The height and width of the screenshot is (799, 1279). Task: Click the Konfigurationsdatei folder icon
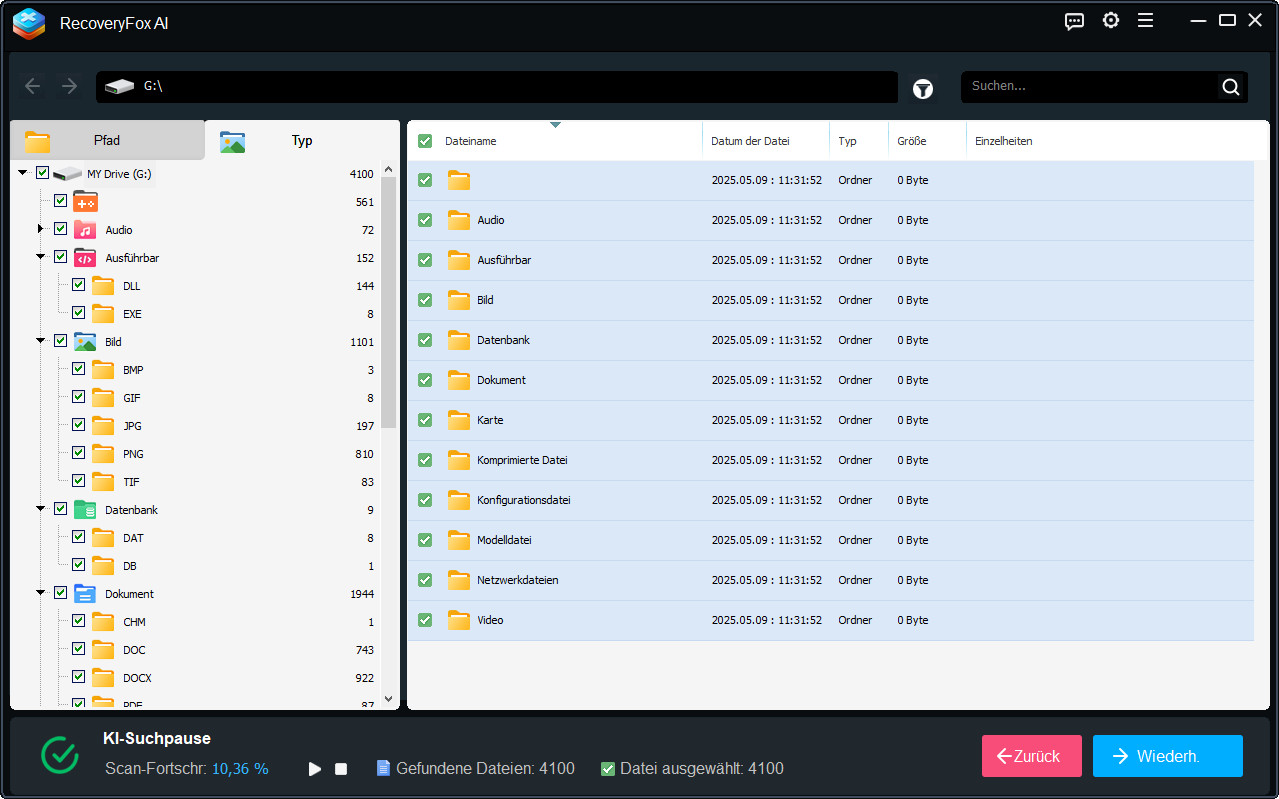(x=459, y=500)
